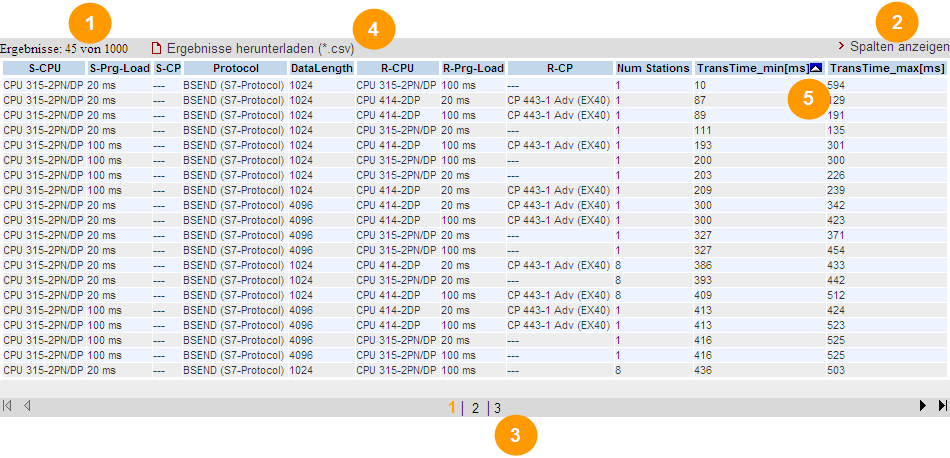Click TransTime_min cell value 87
The height and width of the screenshot is (458, 950).
click(x=700, y=100)
